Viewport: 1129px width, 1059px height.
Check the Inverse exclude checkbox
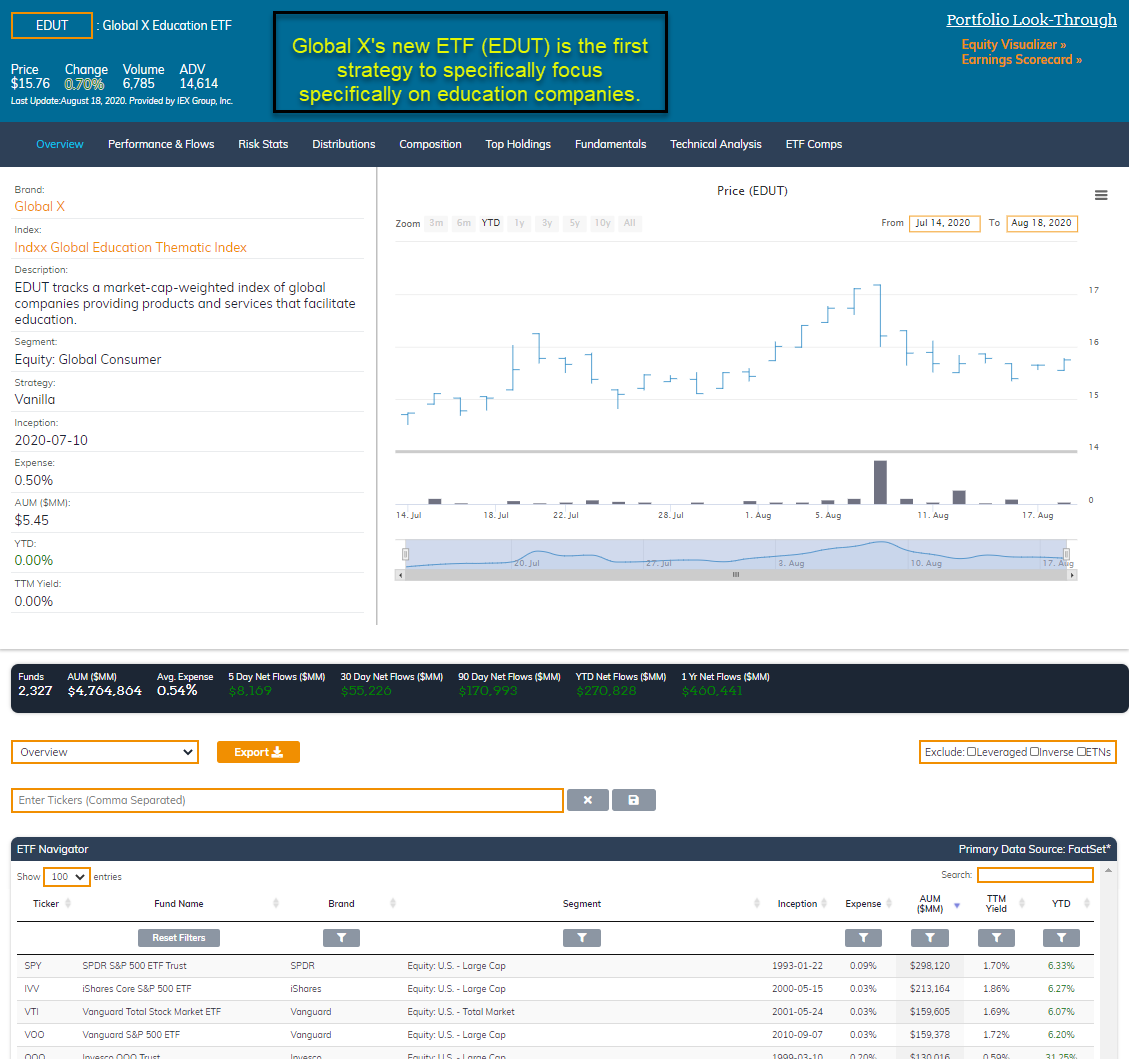1034,752
